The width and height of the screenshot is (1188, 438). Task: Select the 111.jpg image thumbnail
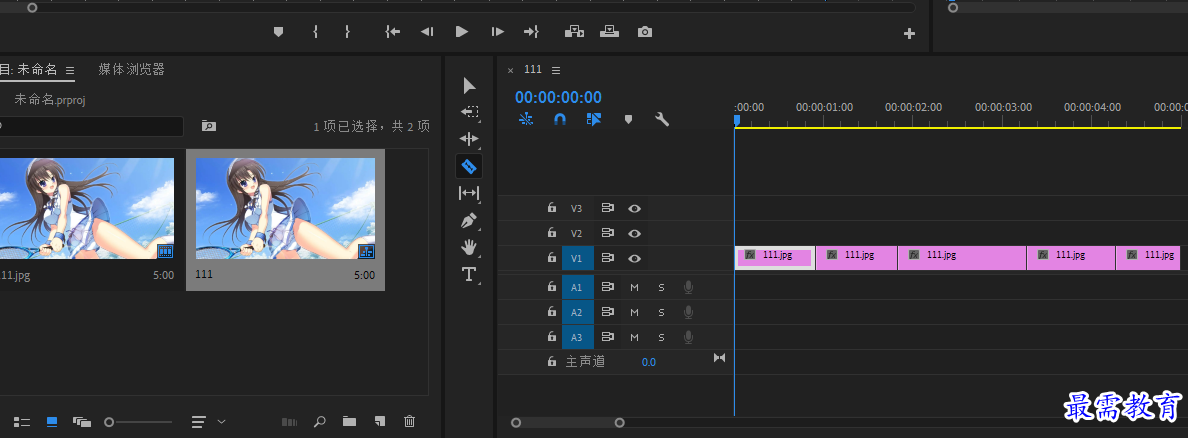point(86,208)
